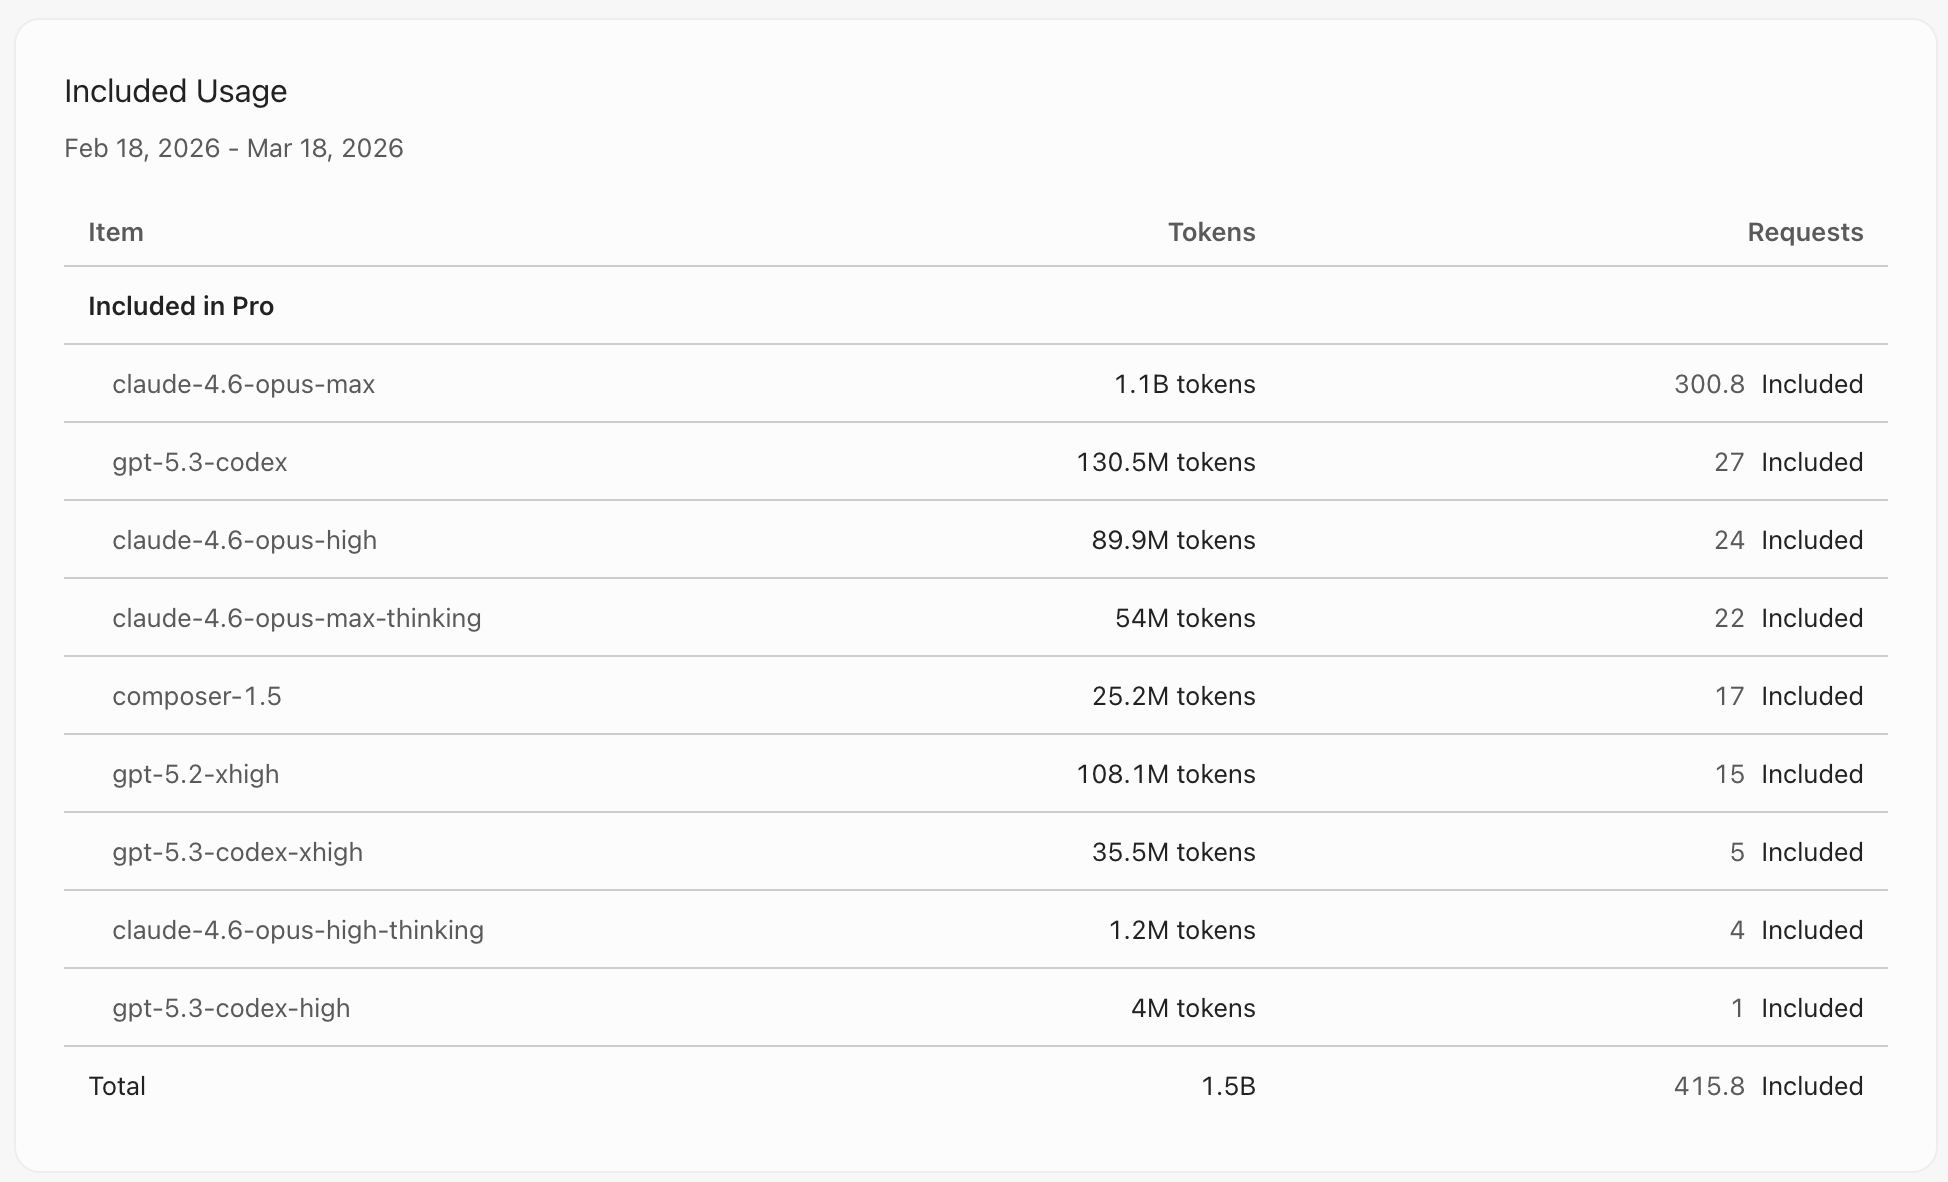Viewport: 1948px width, 1182px height.
Task: Click the gpt-5.2-xhigh model name
Action: pyautogui.click(x=195, y=774)
